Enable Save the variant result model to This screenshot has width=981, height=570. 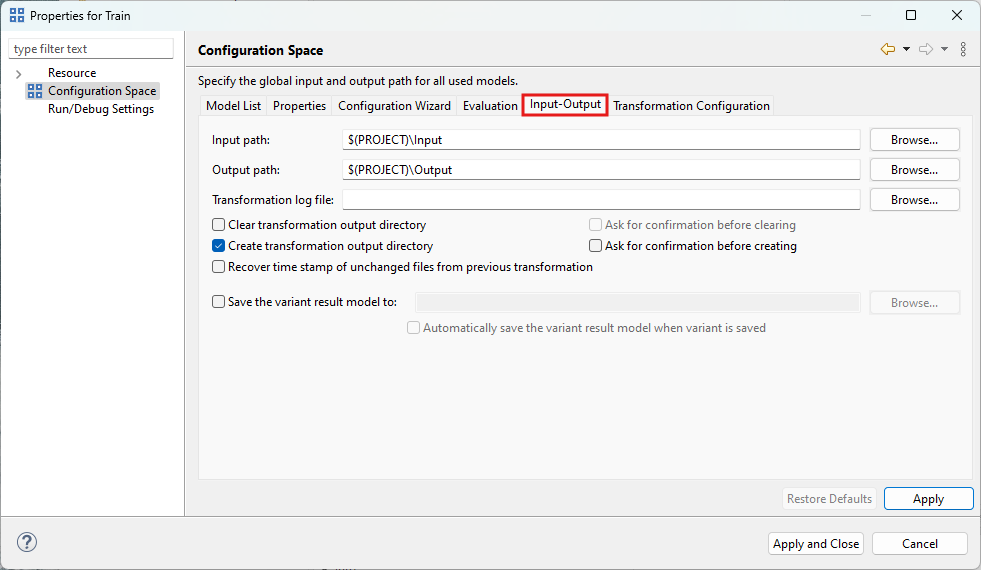(x=219, y=302)
